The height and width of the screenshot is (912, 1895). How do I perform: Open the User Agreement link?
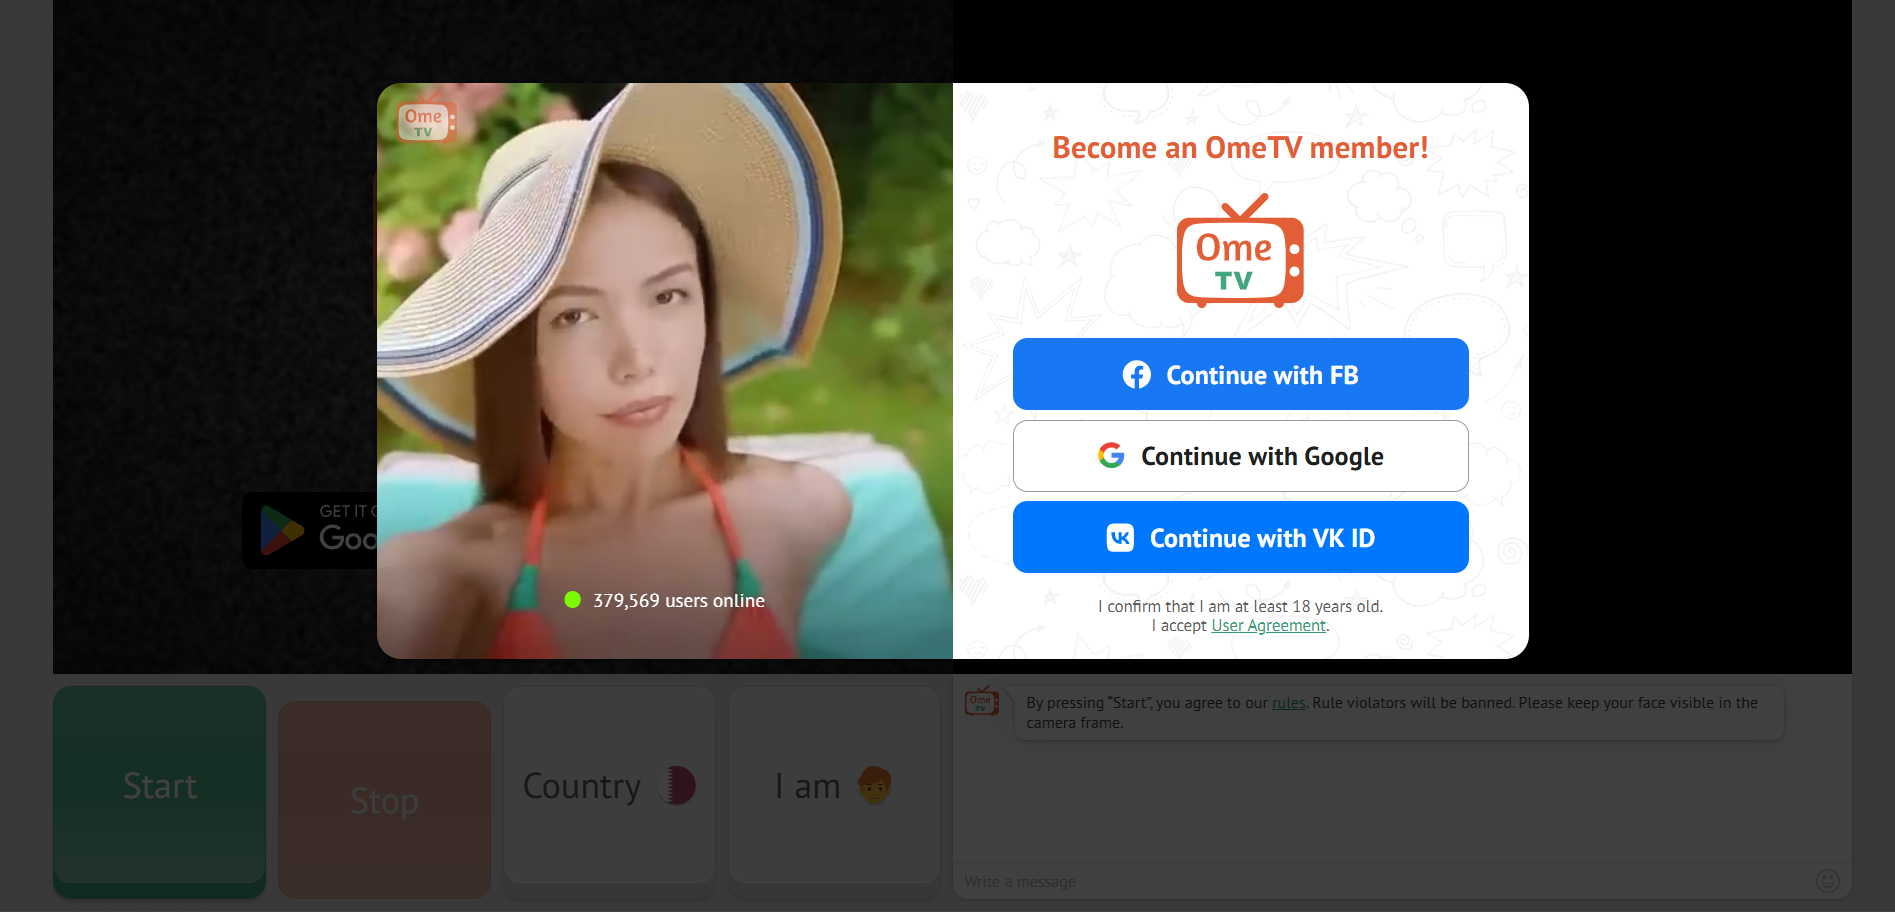click(x=1268, y=626)
